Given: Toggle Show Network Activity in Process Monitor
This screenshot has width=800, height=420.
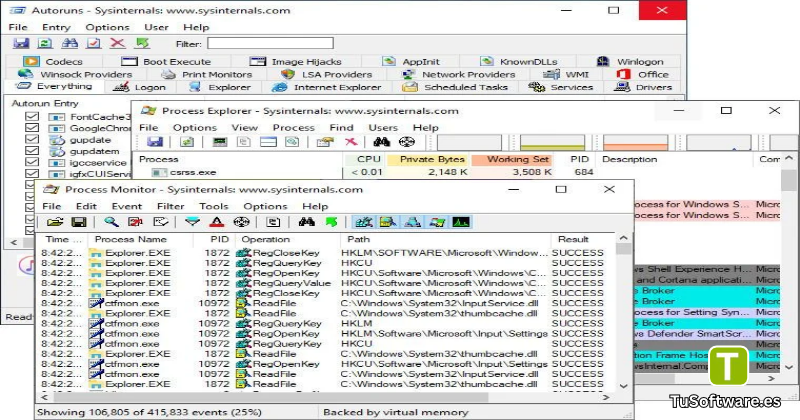Looking at the screenshot, I should (413, 222).
